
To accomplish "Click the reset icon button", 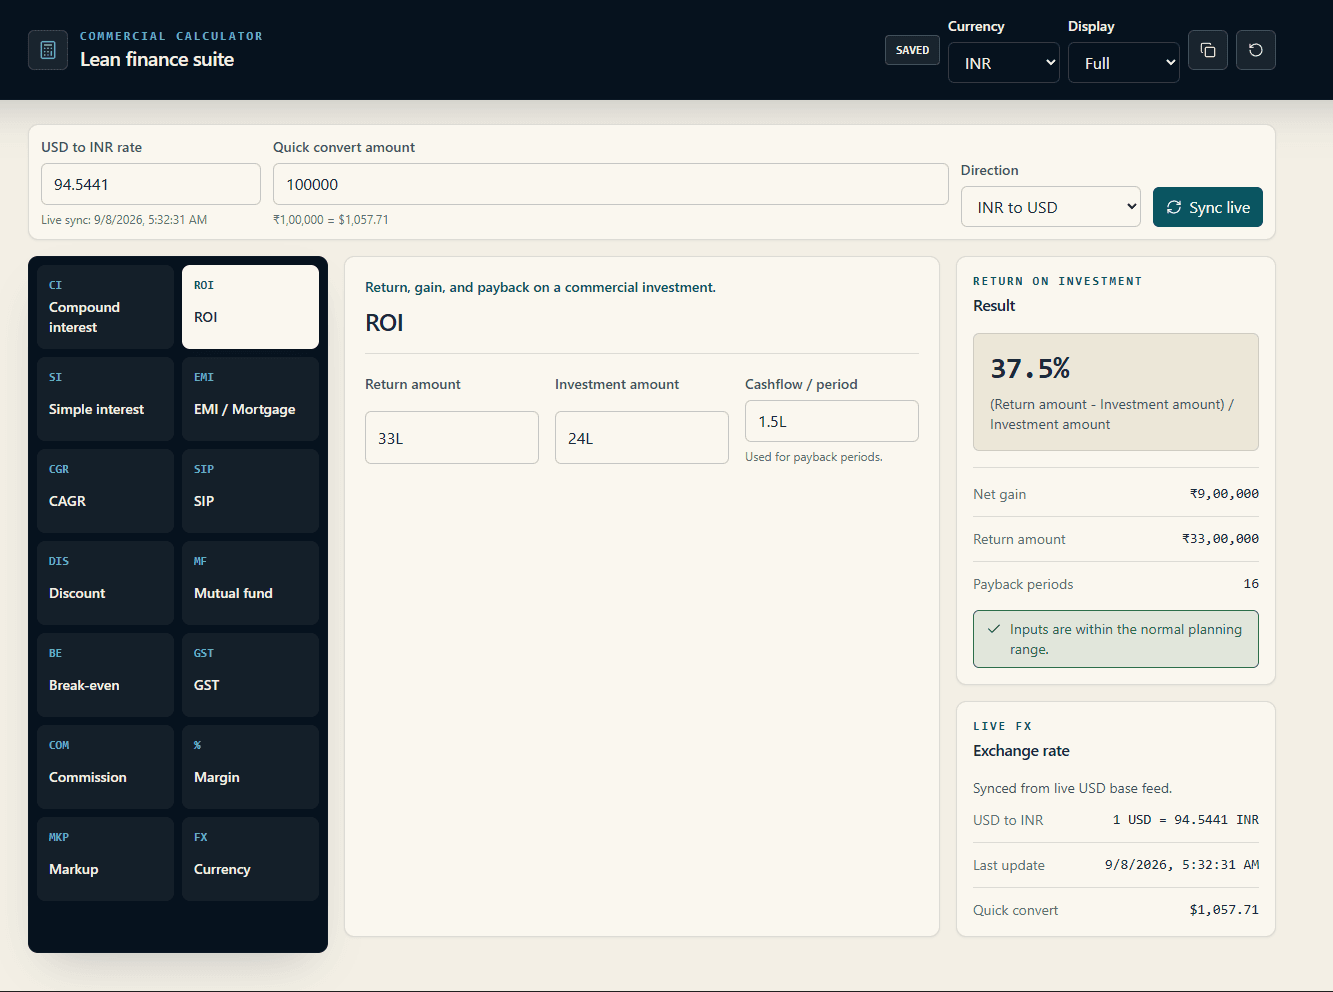I will click(x=1256, y=50).
